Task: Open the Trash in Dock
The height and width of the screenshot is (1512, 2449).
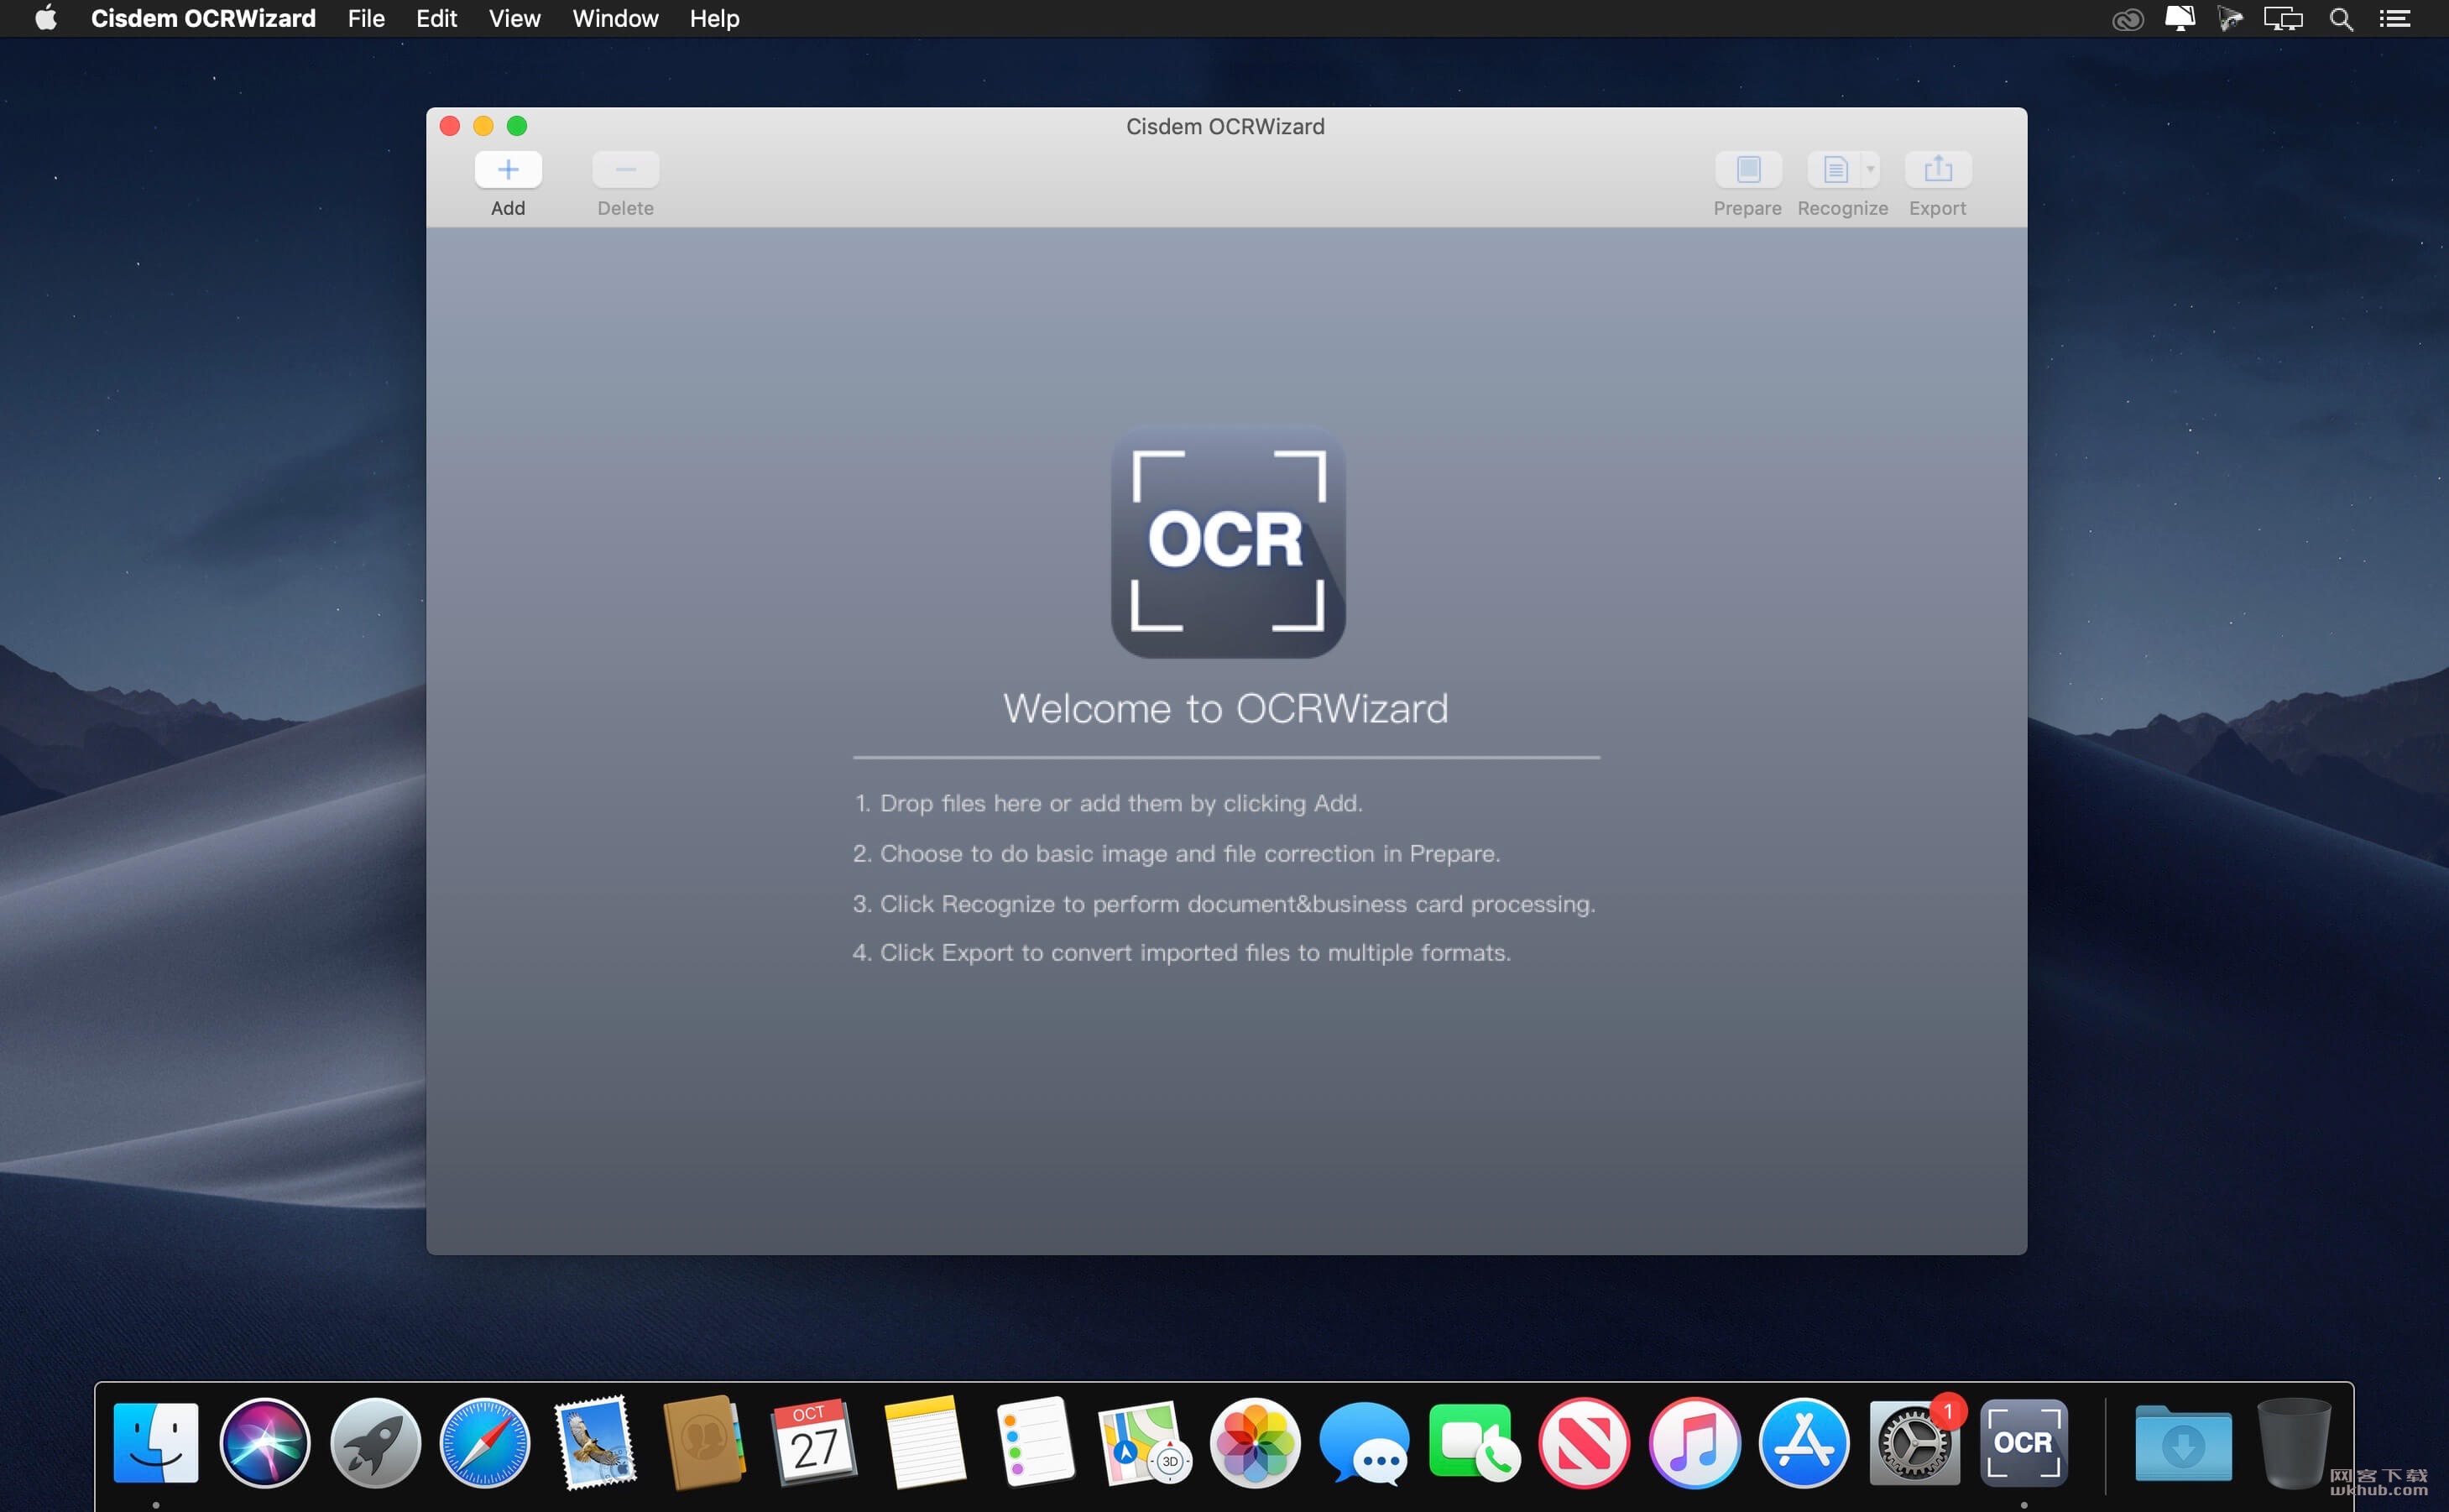Action: (x=2294, y=1443)
